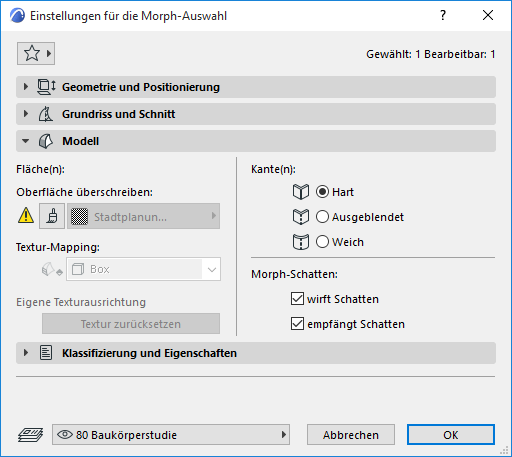Expand Grundriss und Schnitt panel

[25, 114]
